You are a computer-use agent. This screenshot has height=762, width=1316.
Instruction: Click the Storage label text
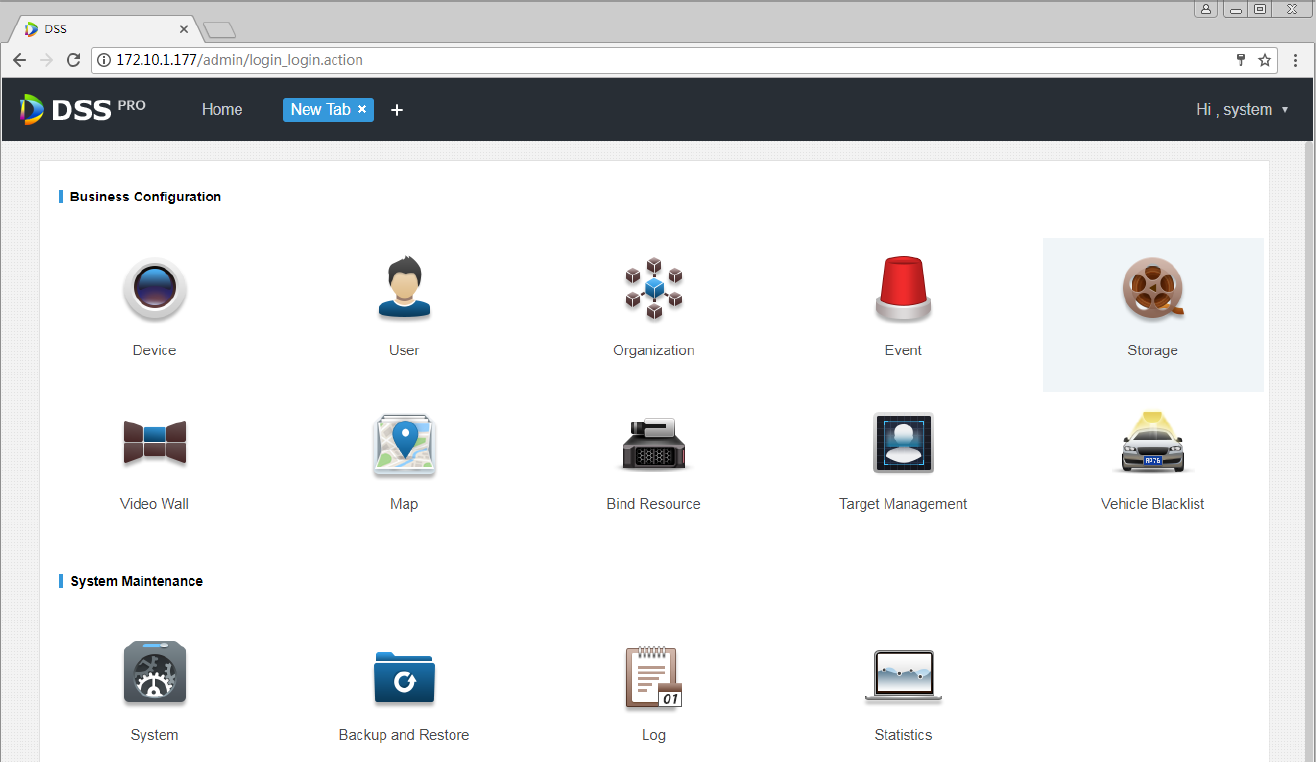(x=1153, y=350)
